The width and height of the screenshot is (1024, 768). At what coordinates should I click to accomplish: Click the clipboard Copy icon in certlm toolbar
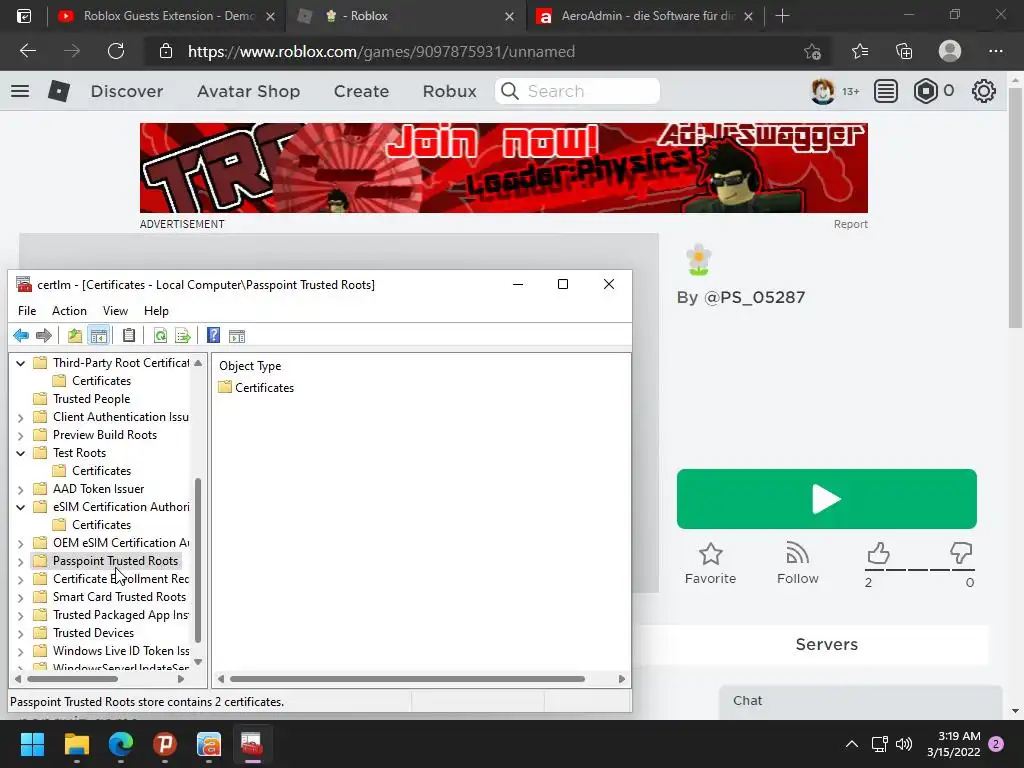(x=129, y=336)
